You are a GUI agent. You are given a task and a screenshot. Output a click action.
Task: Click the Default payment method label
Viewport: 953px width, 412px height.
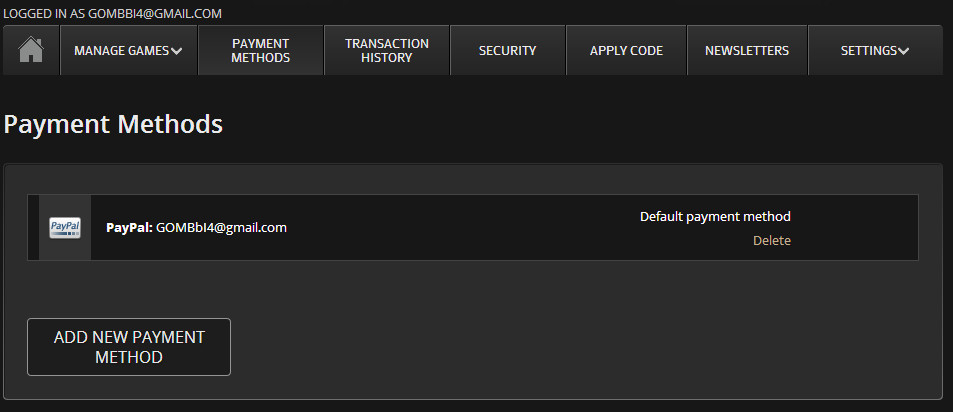pyautogui.click(x=715, y=216)
